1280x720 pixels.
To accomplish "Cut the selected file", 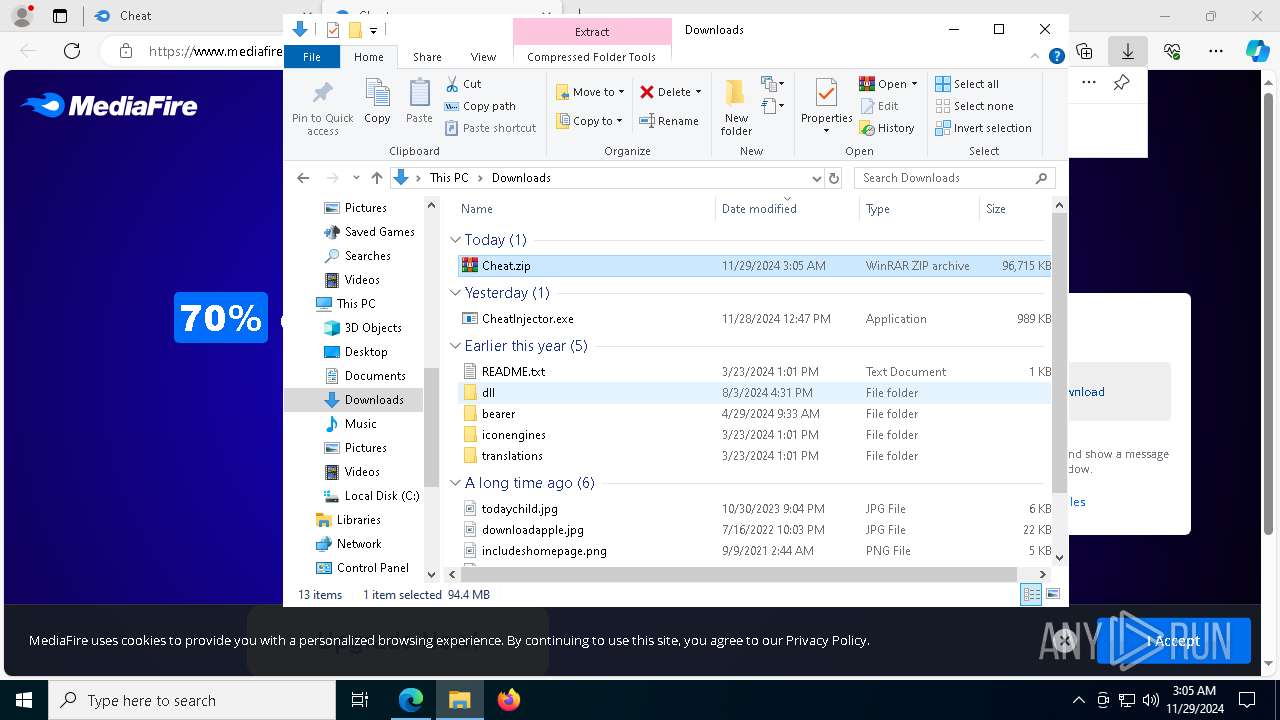I will coord(463,84).
